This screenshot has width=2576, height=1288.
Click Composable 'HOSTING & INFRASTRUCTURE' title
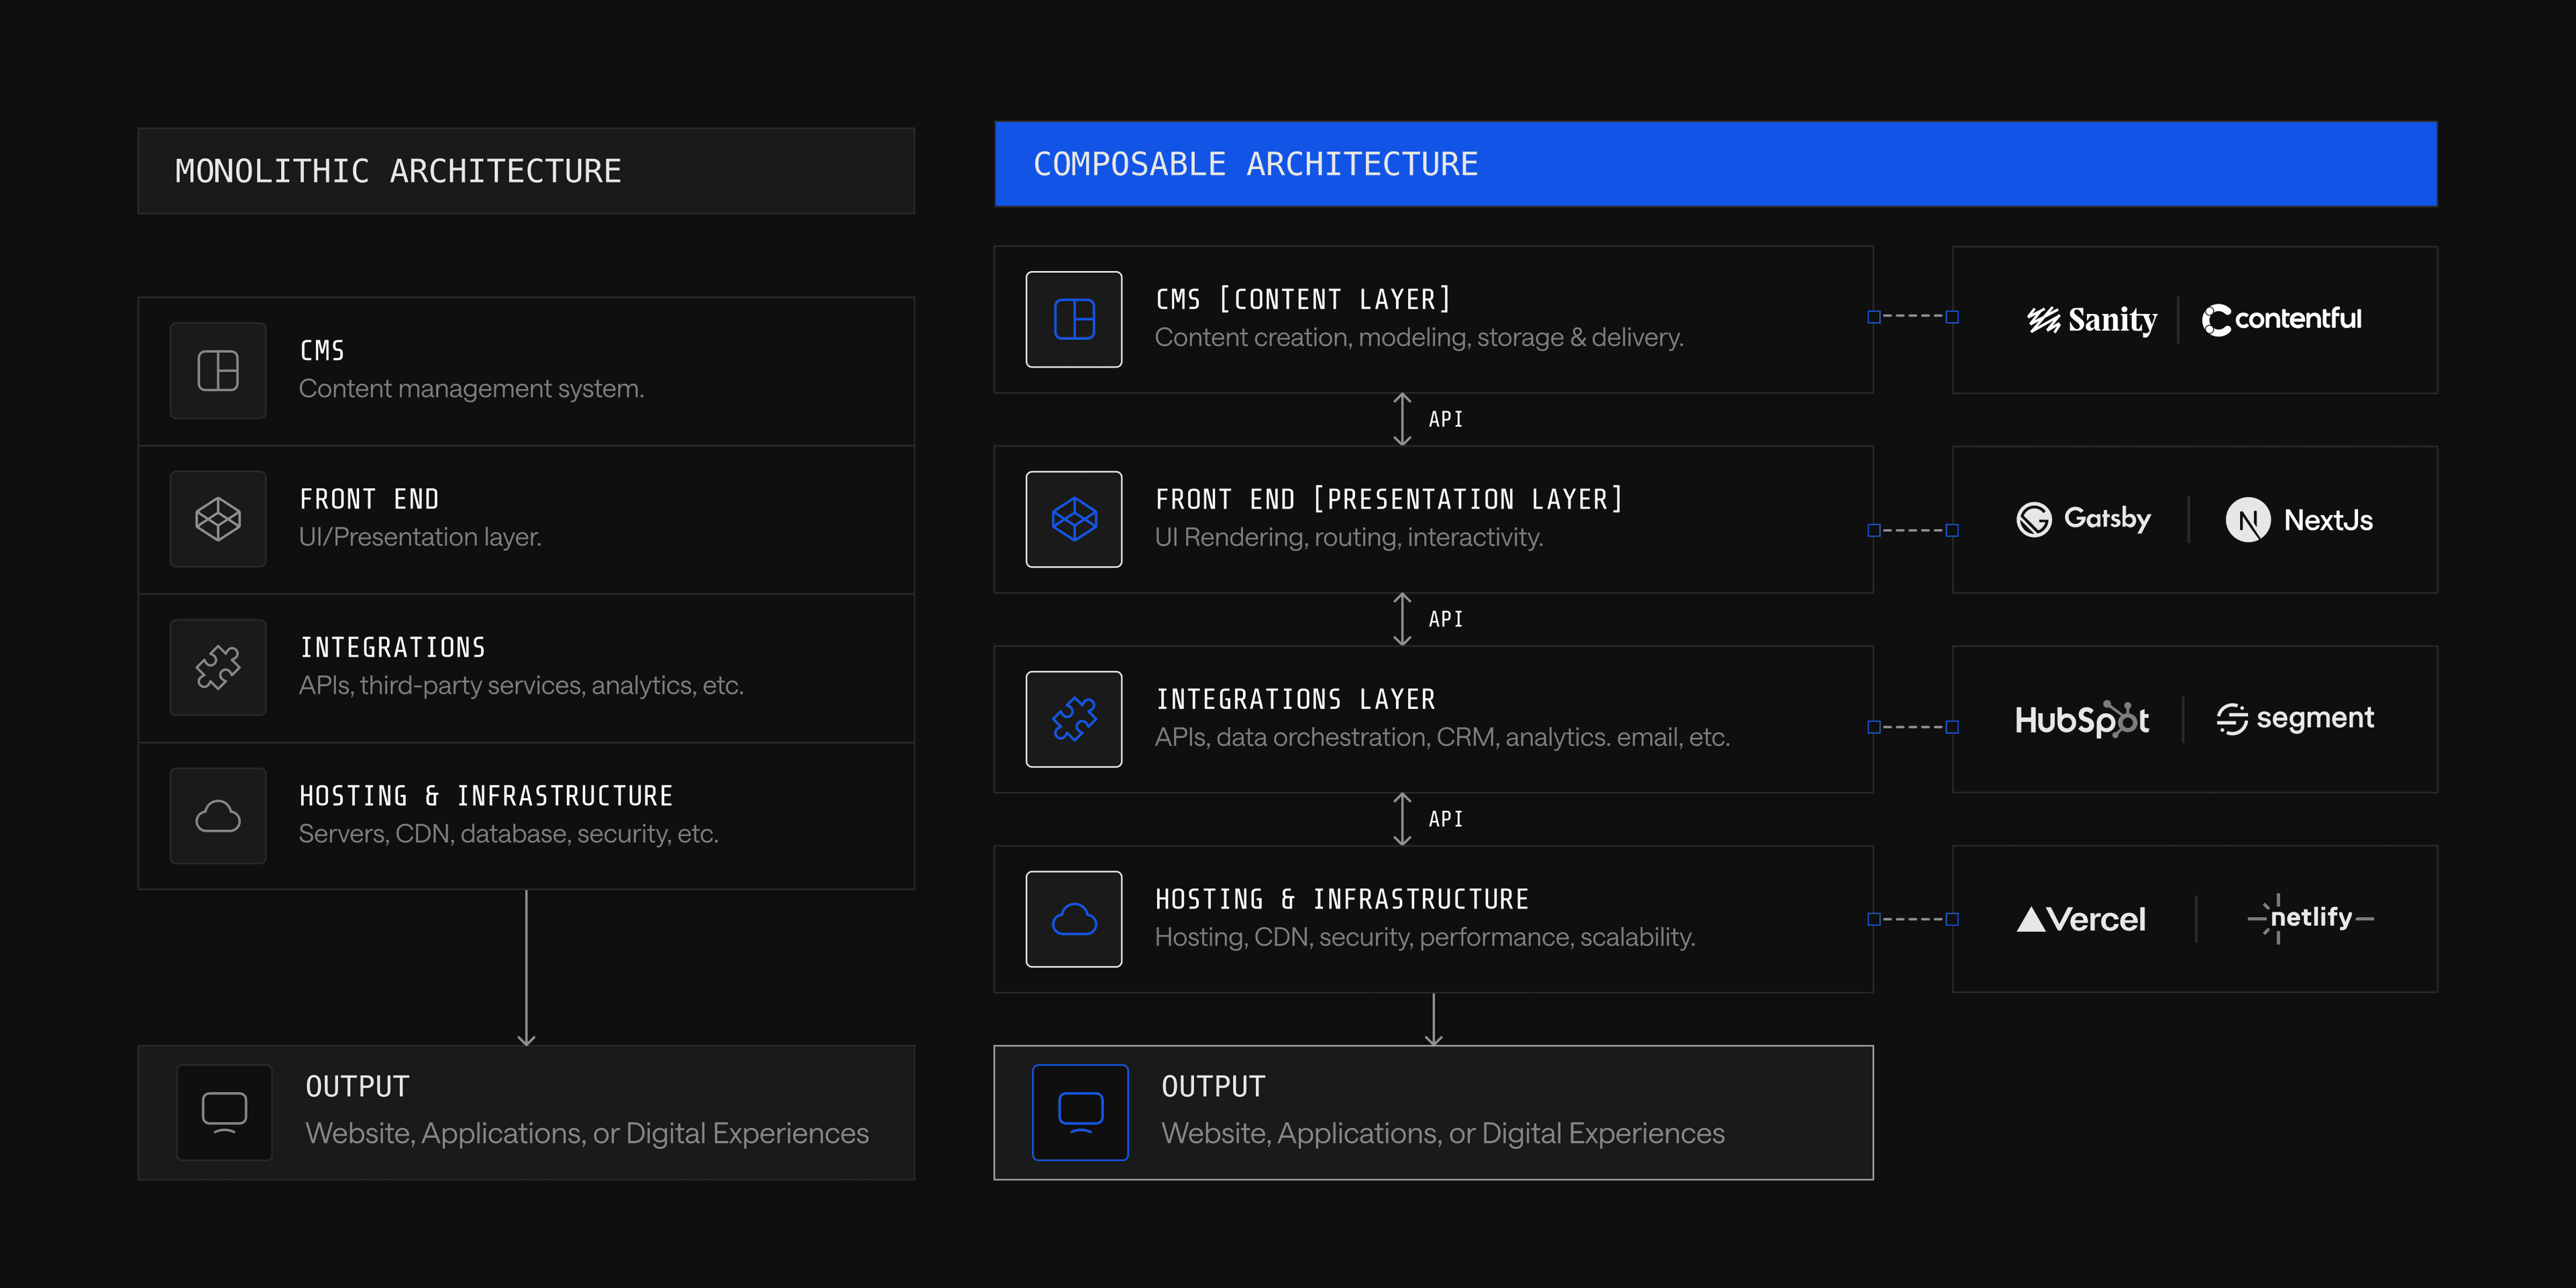pos(1342,899)
